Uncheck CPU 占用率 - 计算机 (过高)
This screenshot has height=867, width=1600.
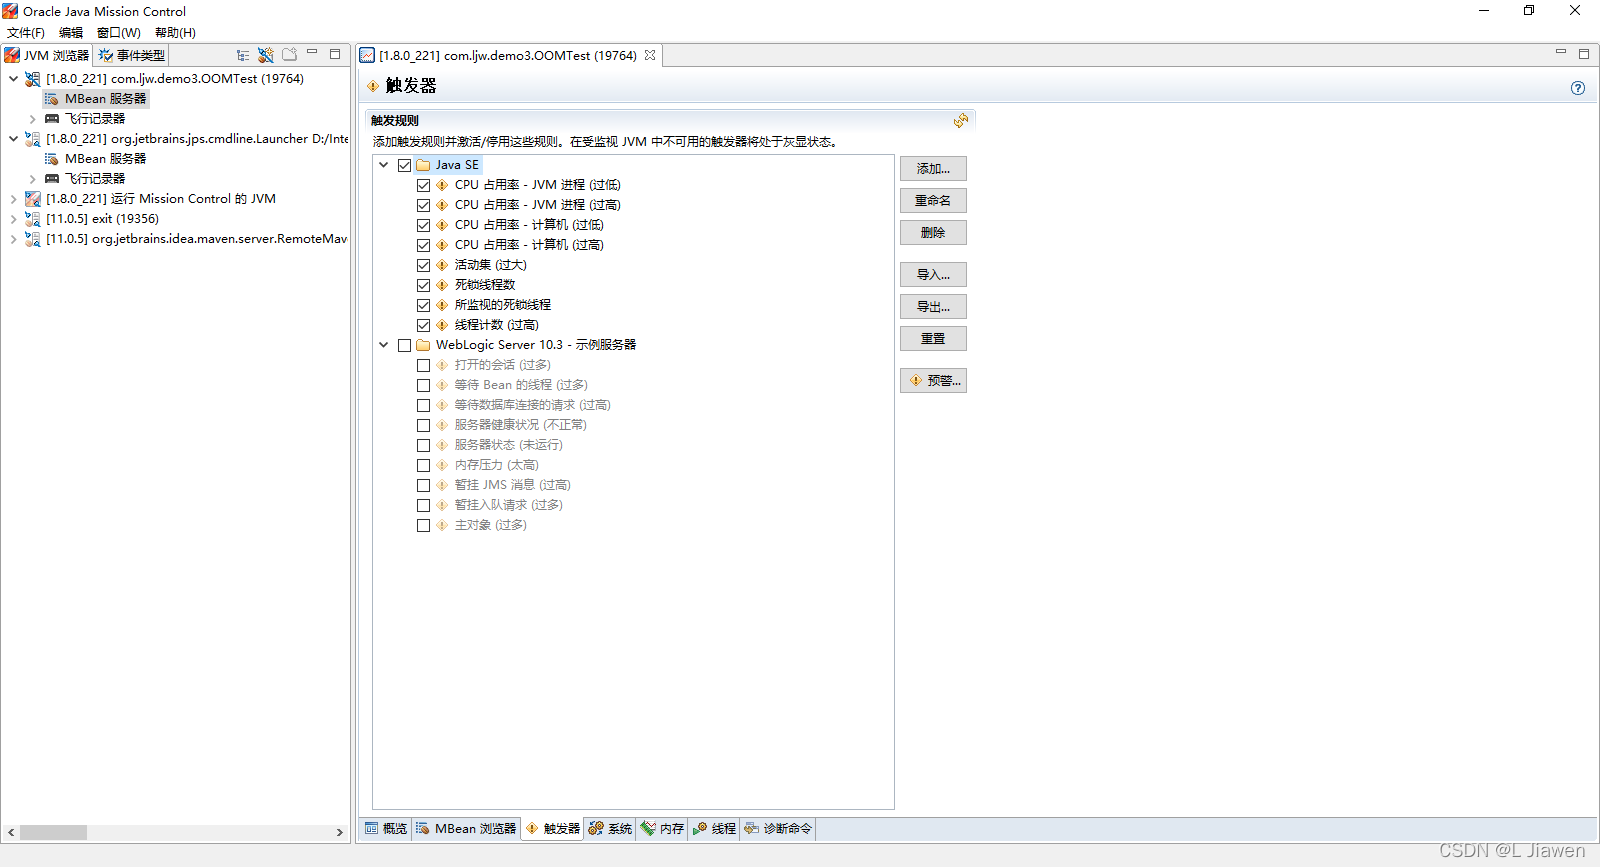tap(423, 245)
